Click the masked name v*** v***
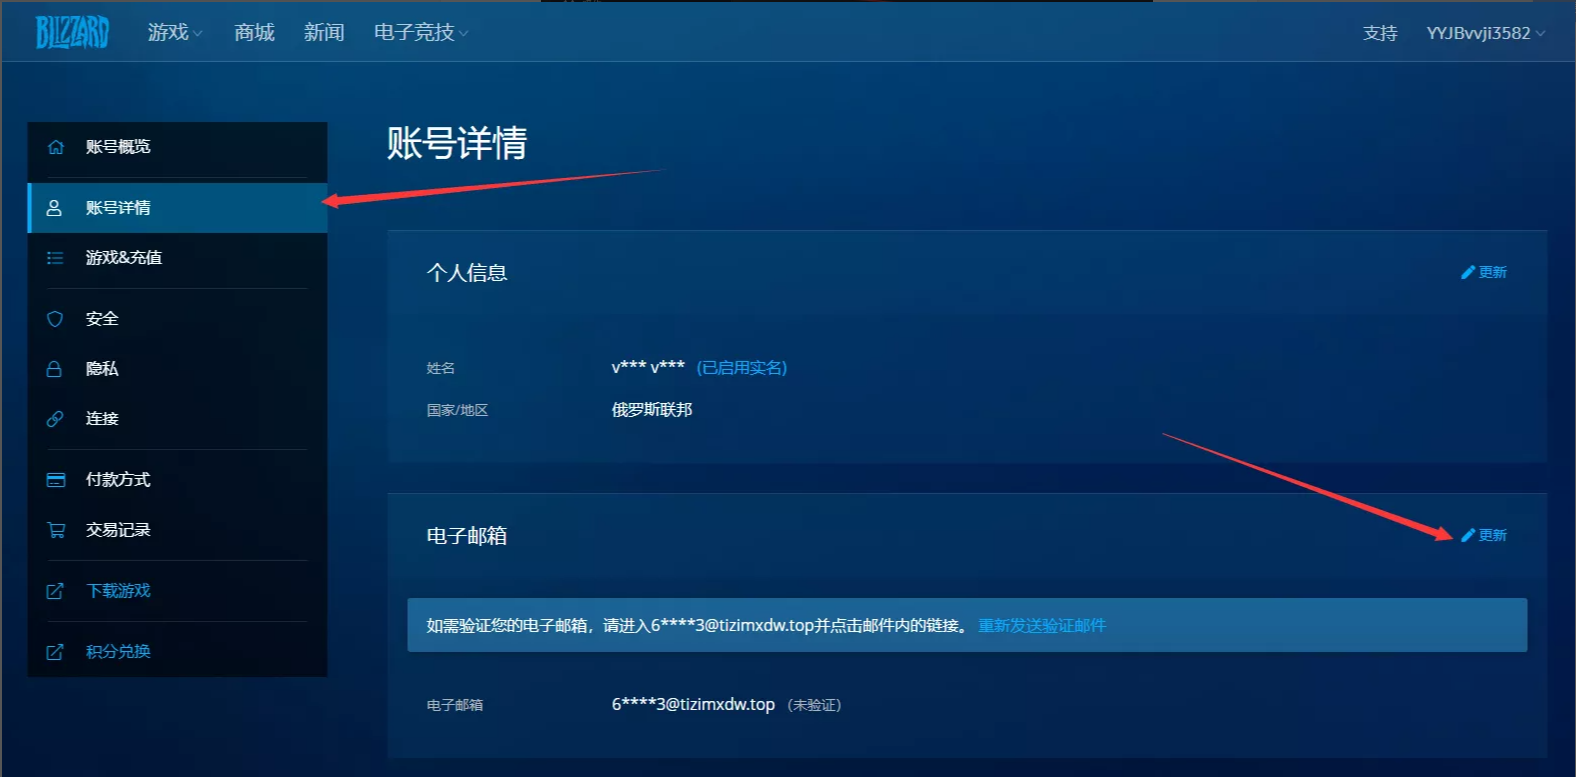This screenshot has height=777, width=1576. [x=648, y=368]
